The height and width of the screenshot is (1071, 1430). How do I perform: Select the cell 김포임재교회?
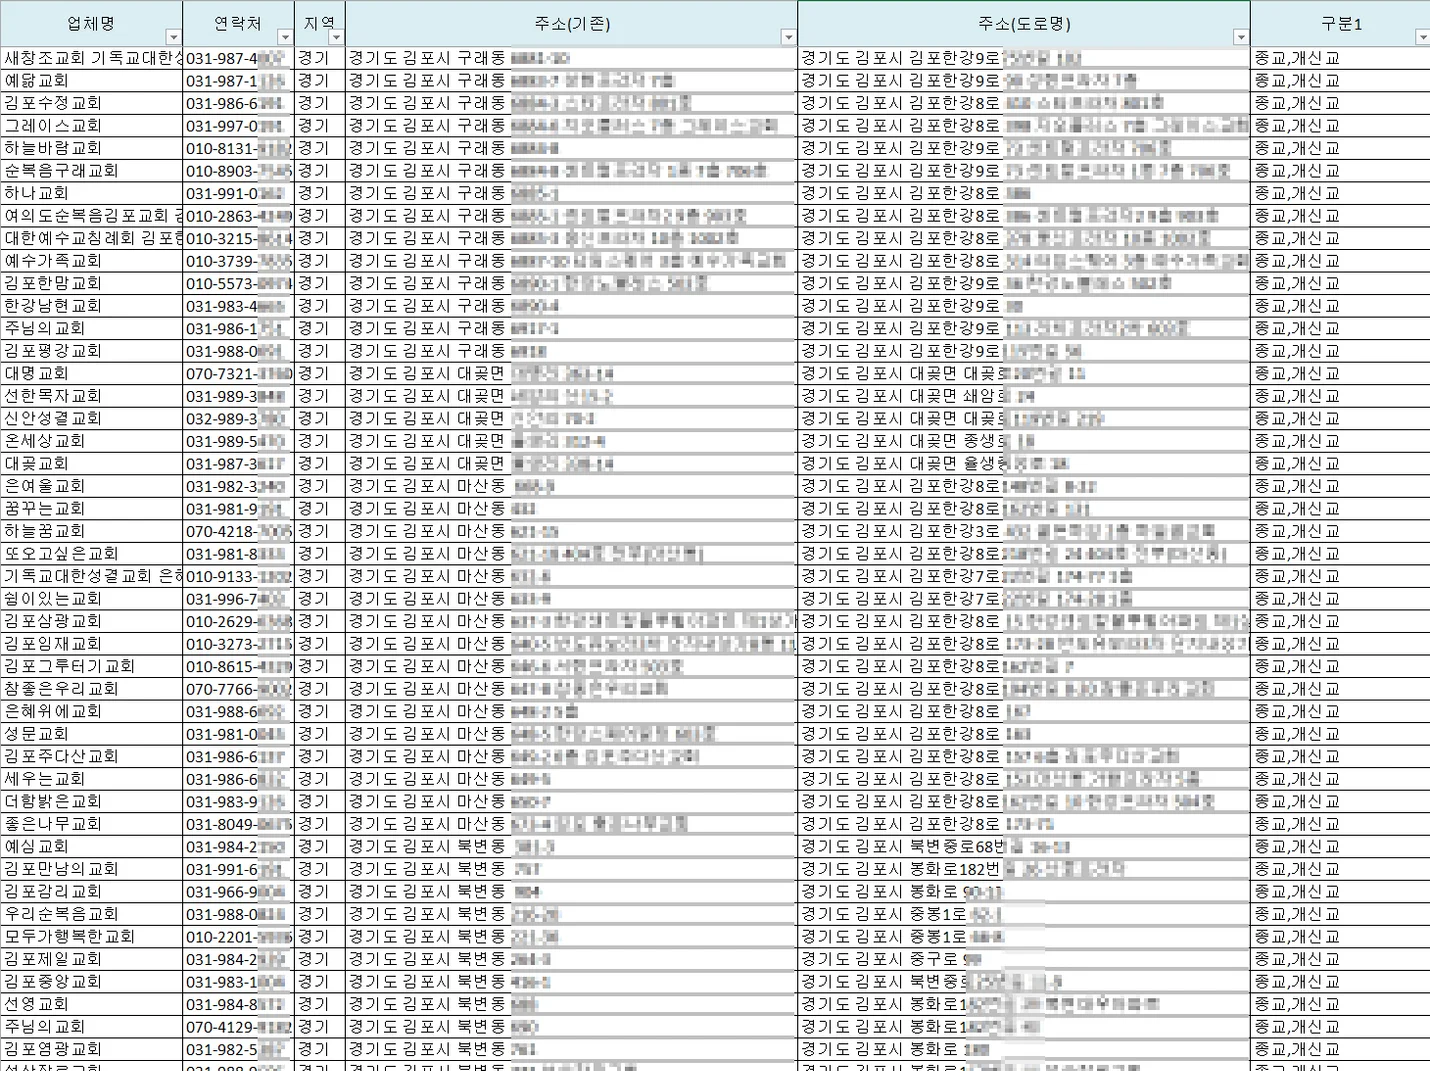(x=92, y=644)
